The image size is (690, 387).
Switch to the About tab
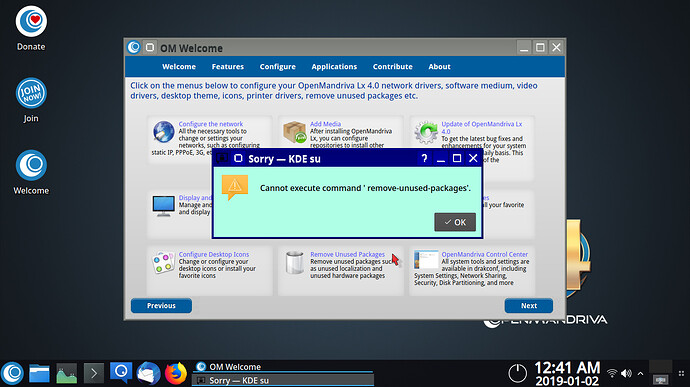(439, 66)
